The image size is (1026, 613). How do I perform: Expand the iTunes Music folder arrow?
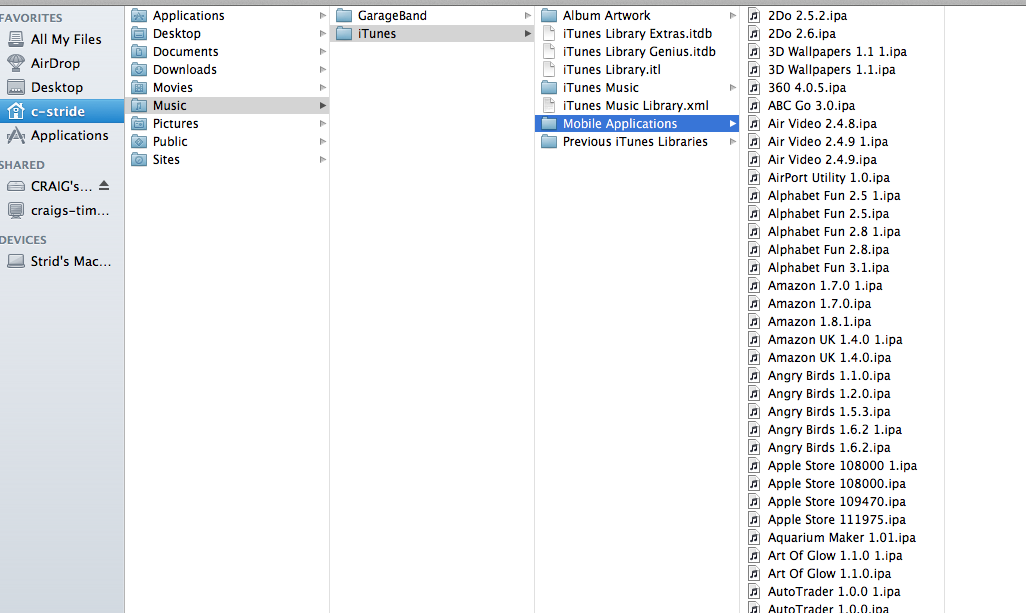733,87
